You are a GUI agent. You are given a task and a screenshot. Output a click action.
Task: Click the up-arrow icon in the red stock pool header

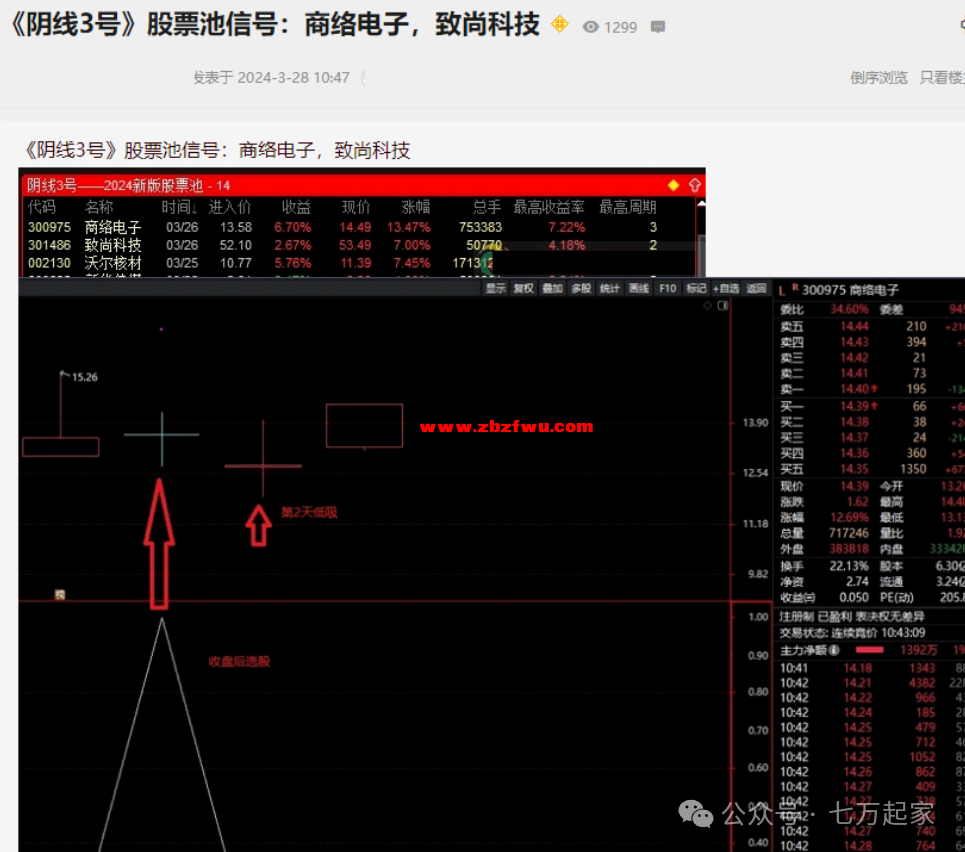tap(695, 185)
